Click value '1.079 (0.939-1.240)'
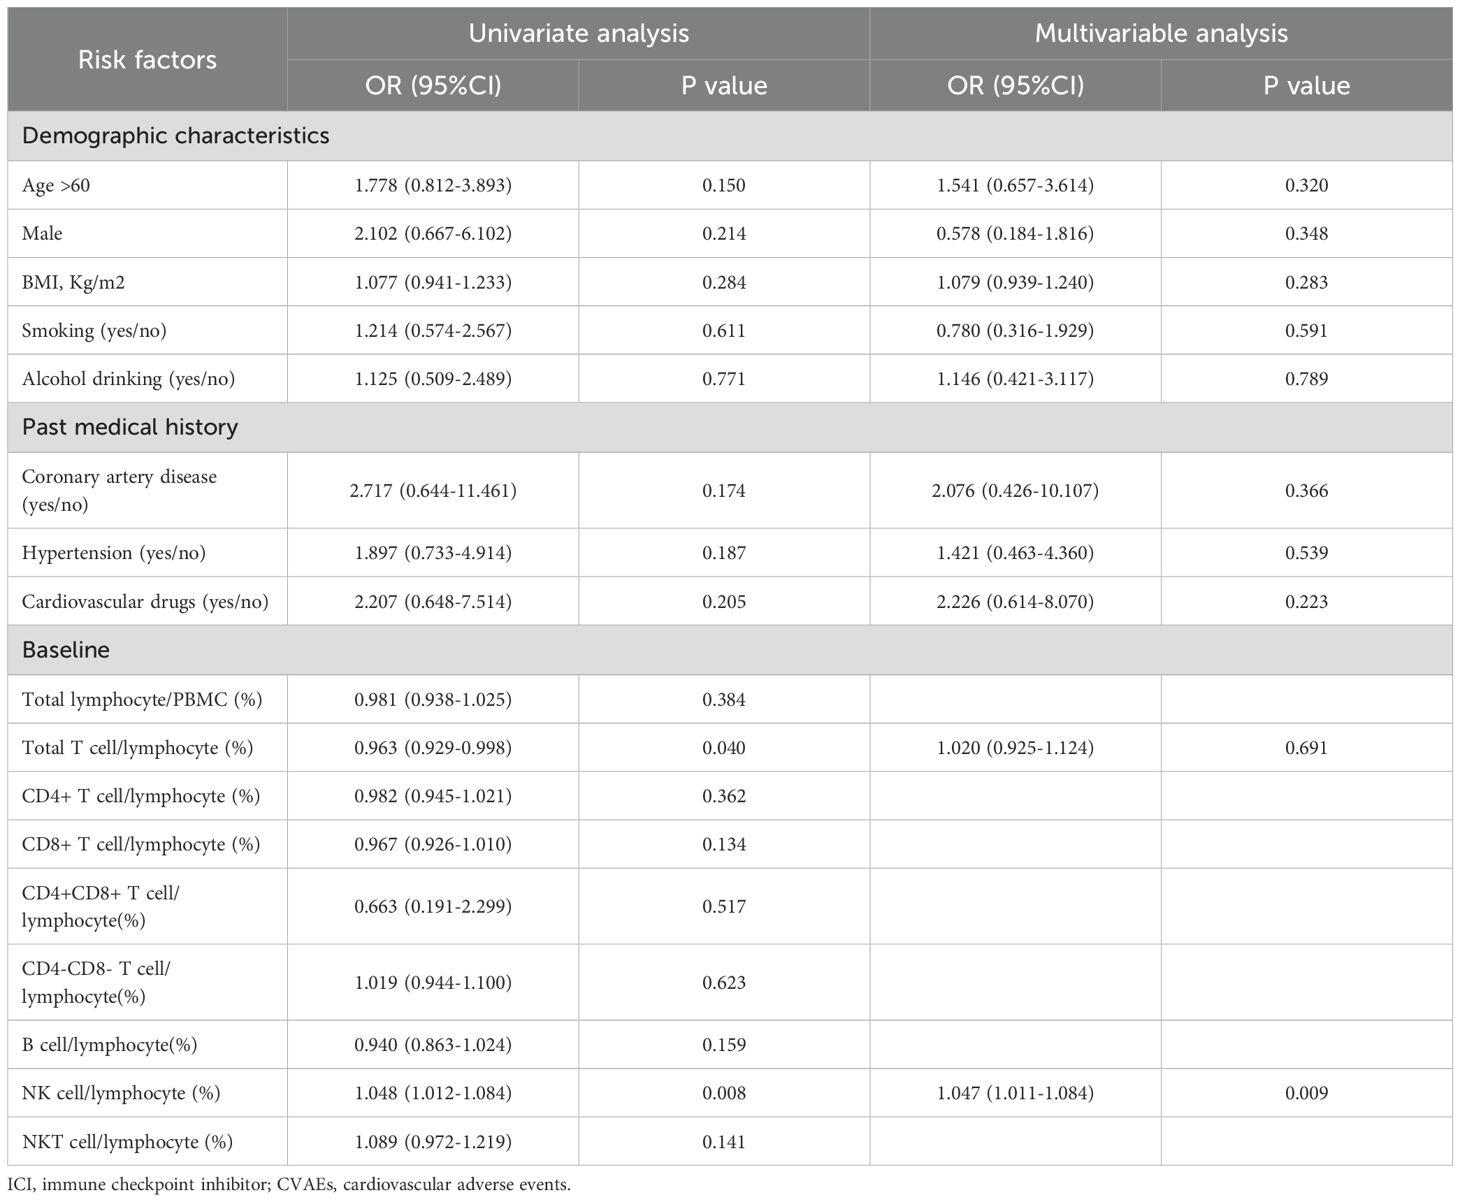The image size is (1460, 1202). pyautogui.click(x=1015, y=282)
